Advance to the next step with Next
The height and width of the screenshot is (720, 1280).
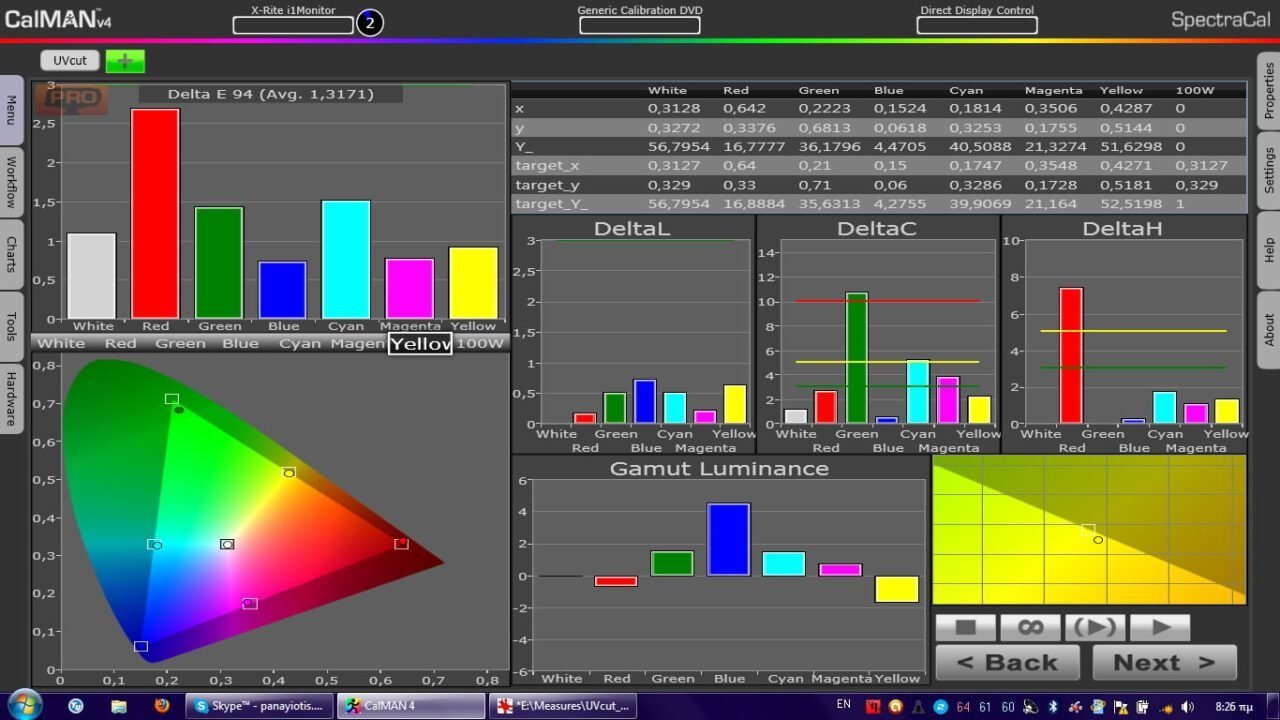[x=1164, y=662]
